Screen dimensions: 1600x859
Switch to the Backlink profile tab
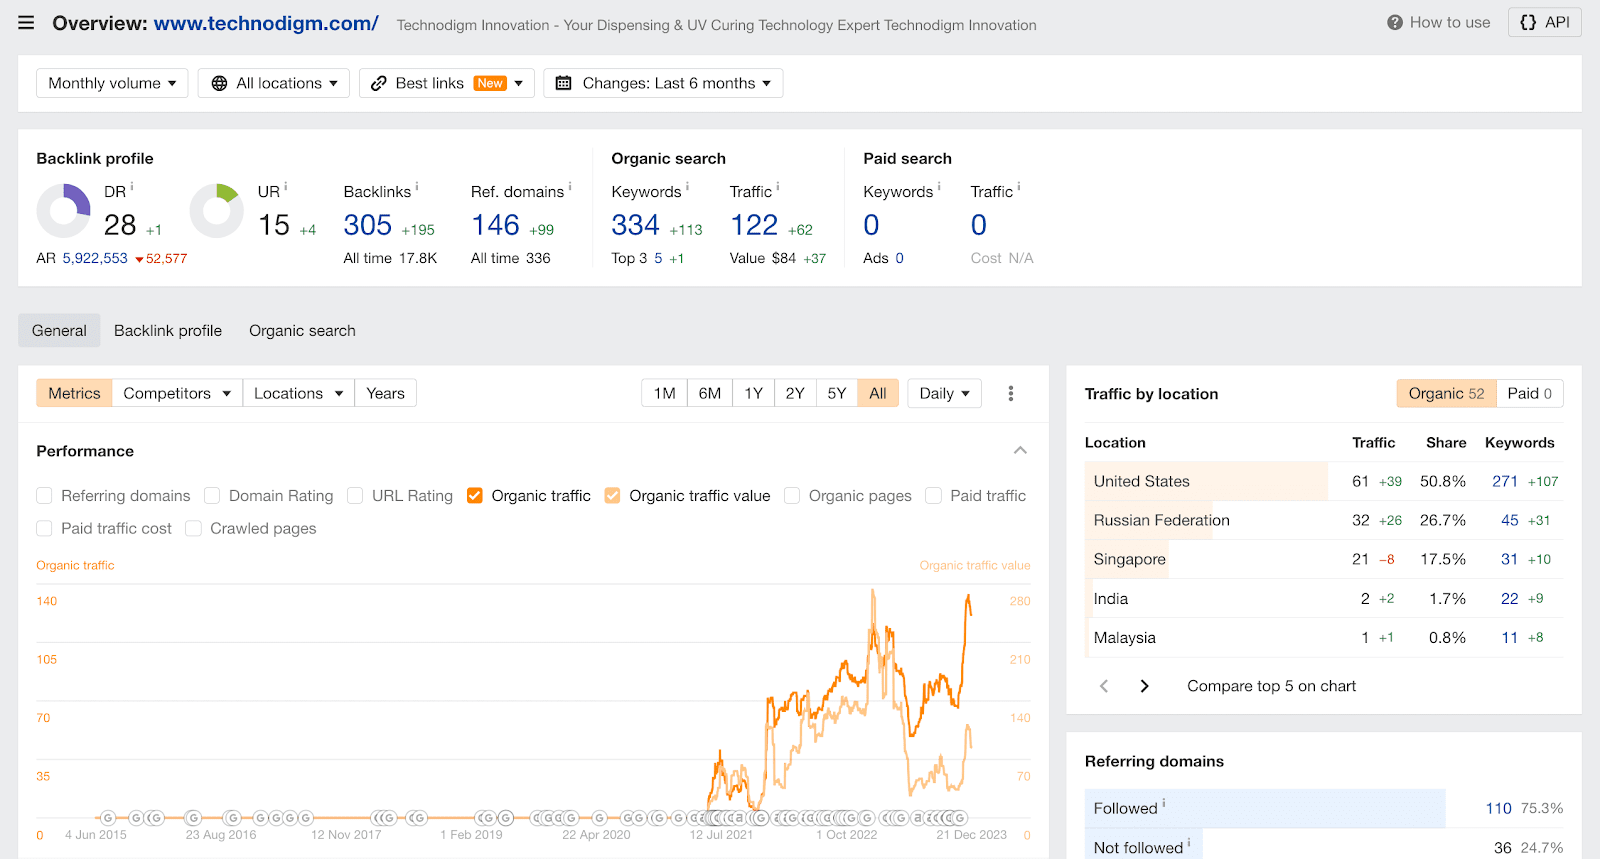click(x=168, y=331)
